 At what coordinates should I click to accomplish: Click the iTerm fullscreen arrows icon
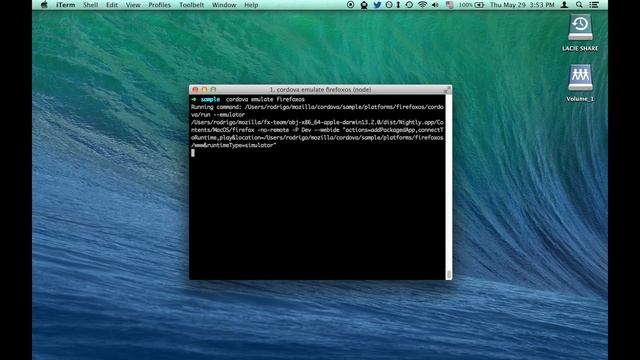pyautogui.click(x=447, y=89)
